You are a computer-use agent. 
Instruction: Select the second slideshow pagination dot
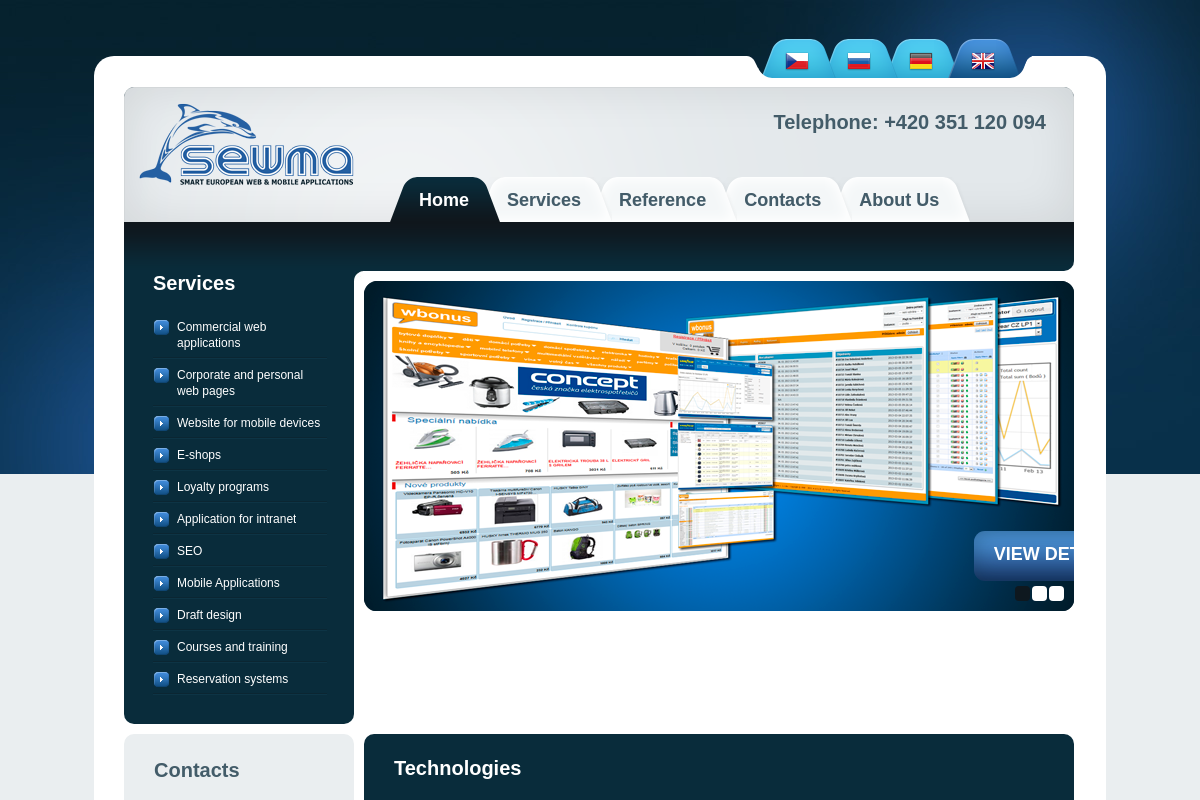click(1038, 593)
